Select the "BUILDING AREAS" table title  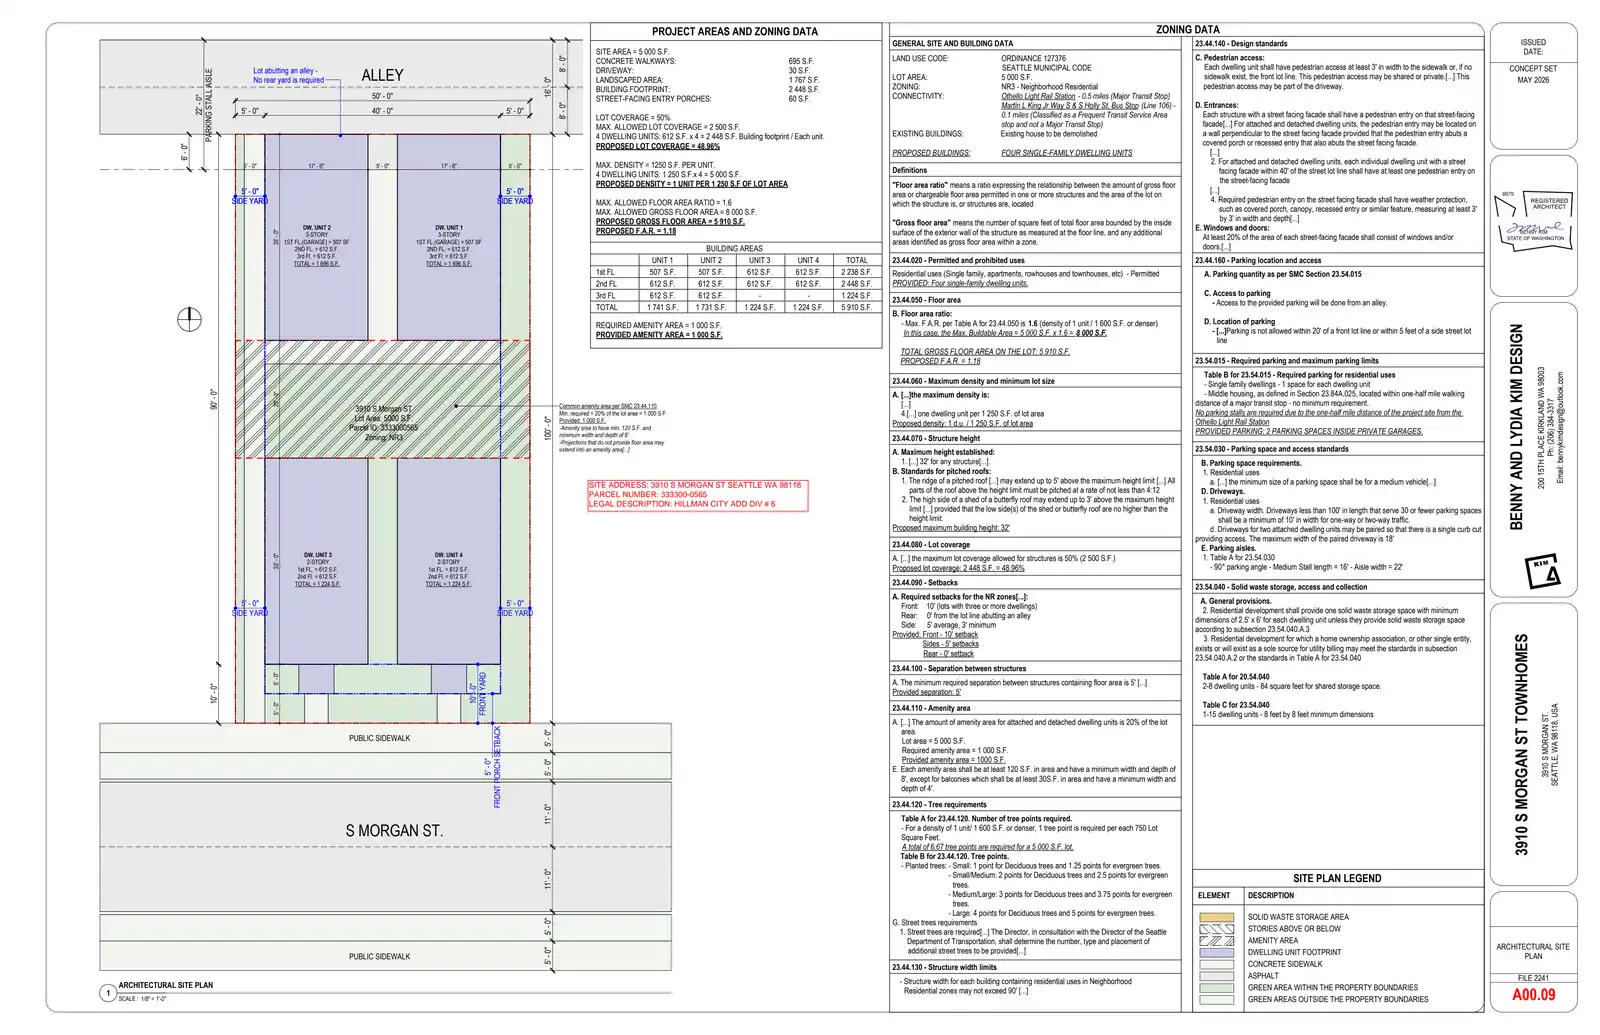(734, 248)
